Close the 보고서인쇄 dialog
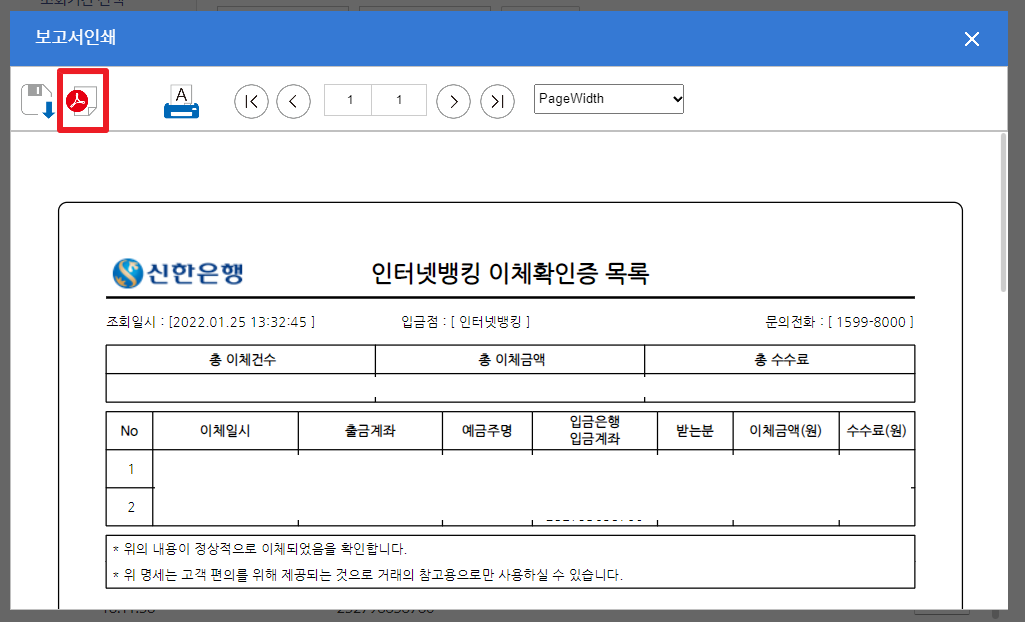 coord(971,39)
